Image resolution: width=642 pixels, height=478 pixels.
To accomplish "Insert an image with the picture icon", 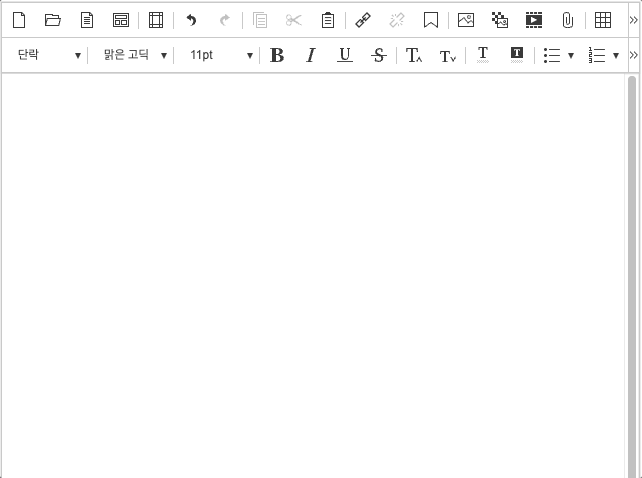I will pos(466,20).
